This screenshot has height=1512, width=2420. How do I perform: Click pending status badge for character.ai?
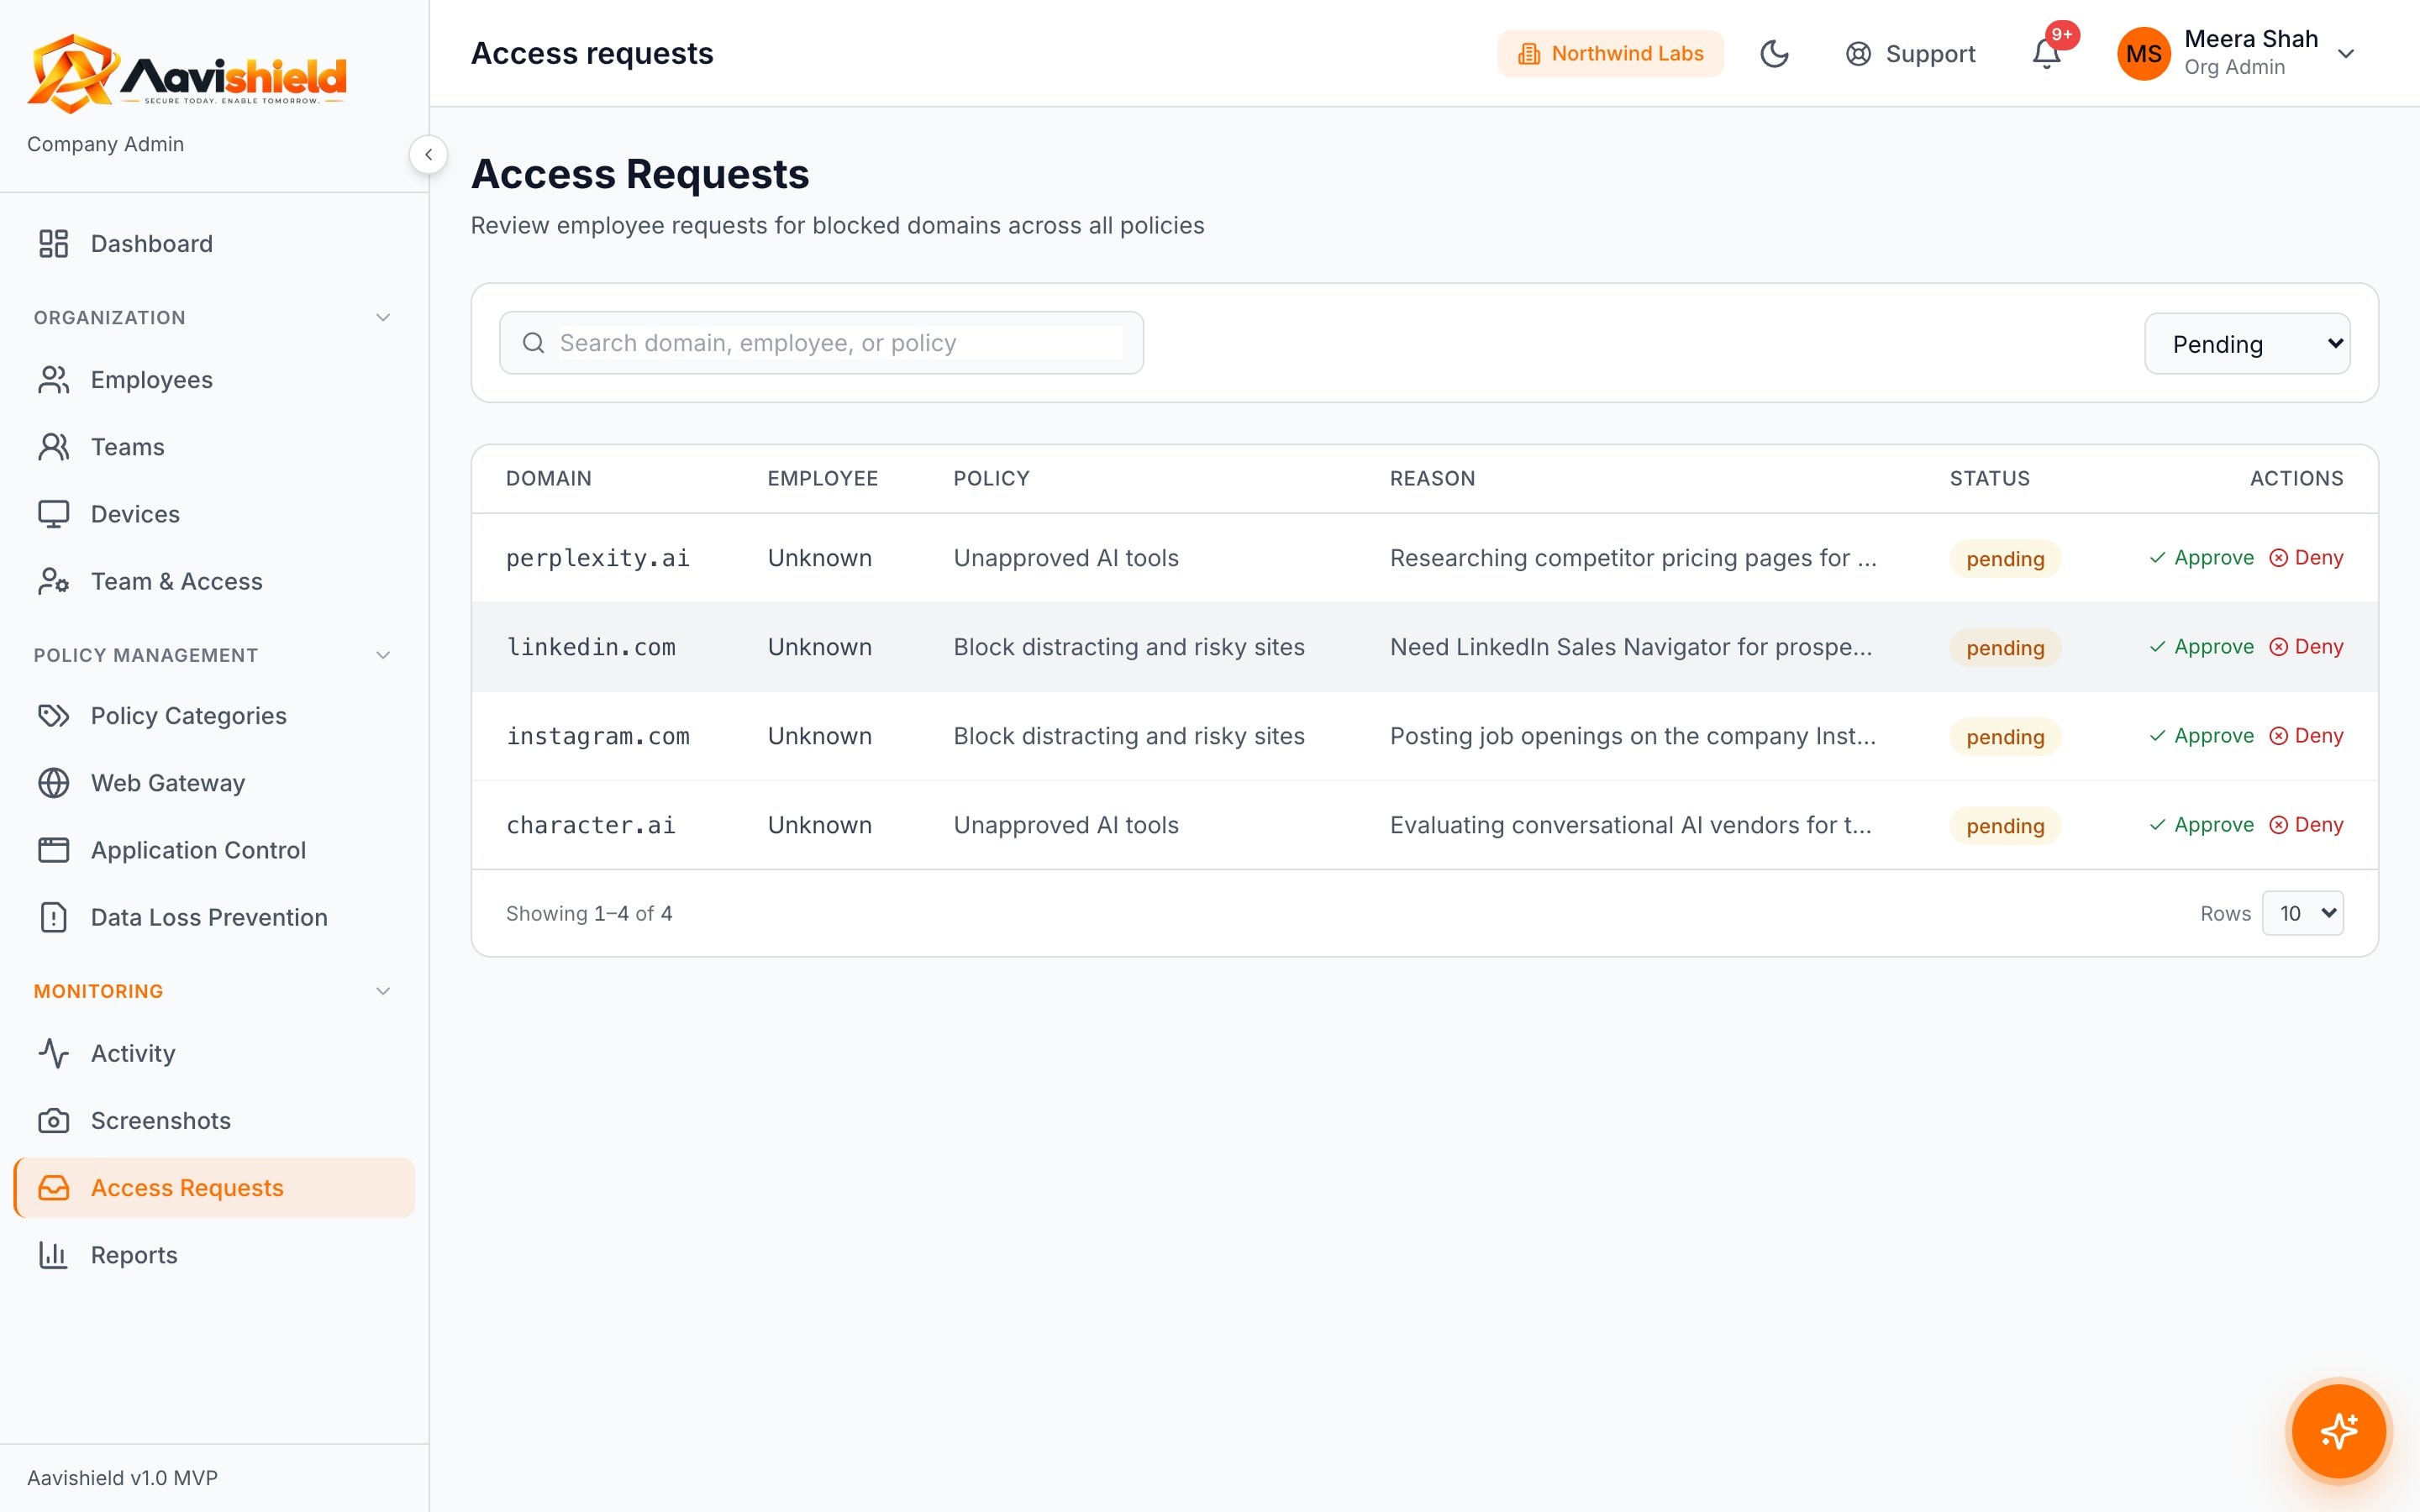tap(2005, 826)
